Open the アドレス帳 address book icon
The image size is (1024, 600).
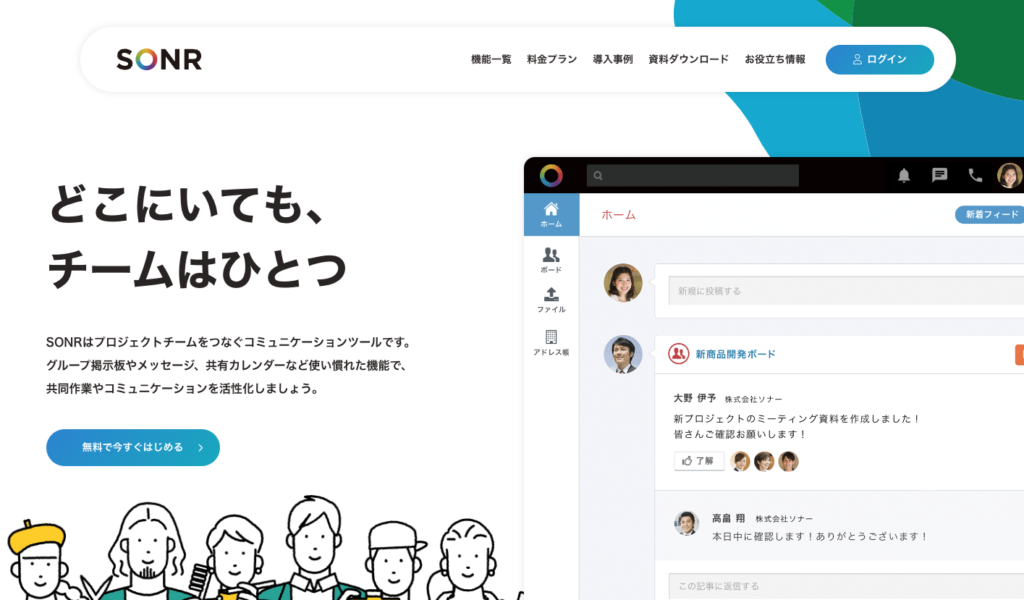(x=551, y=342)
